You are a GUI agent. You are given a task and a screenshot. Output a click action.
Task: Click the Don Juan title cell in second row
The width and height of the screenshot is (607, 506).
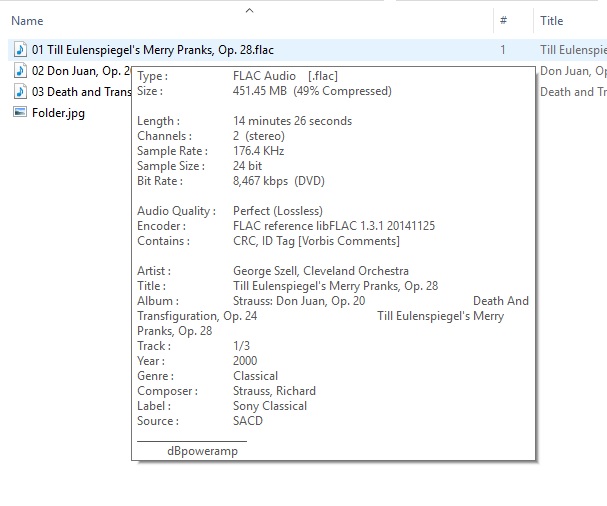point(572,71)
